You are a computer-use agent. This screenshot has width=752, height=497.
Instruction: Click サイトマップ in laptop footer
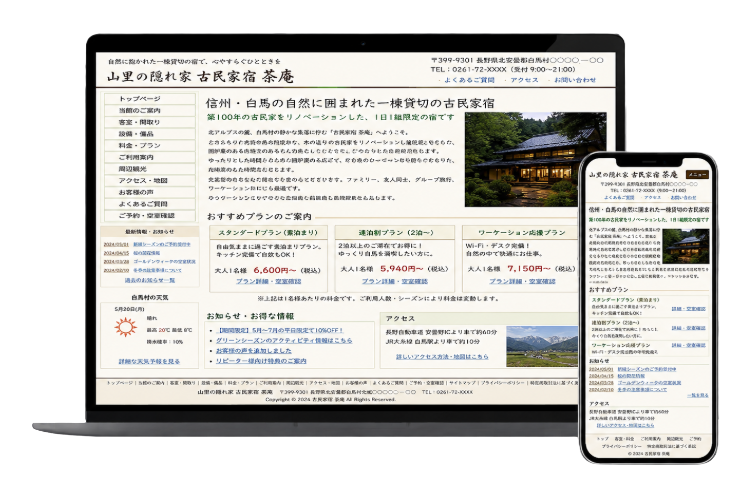(462, 383)
